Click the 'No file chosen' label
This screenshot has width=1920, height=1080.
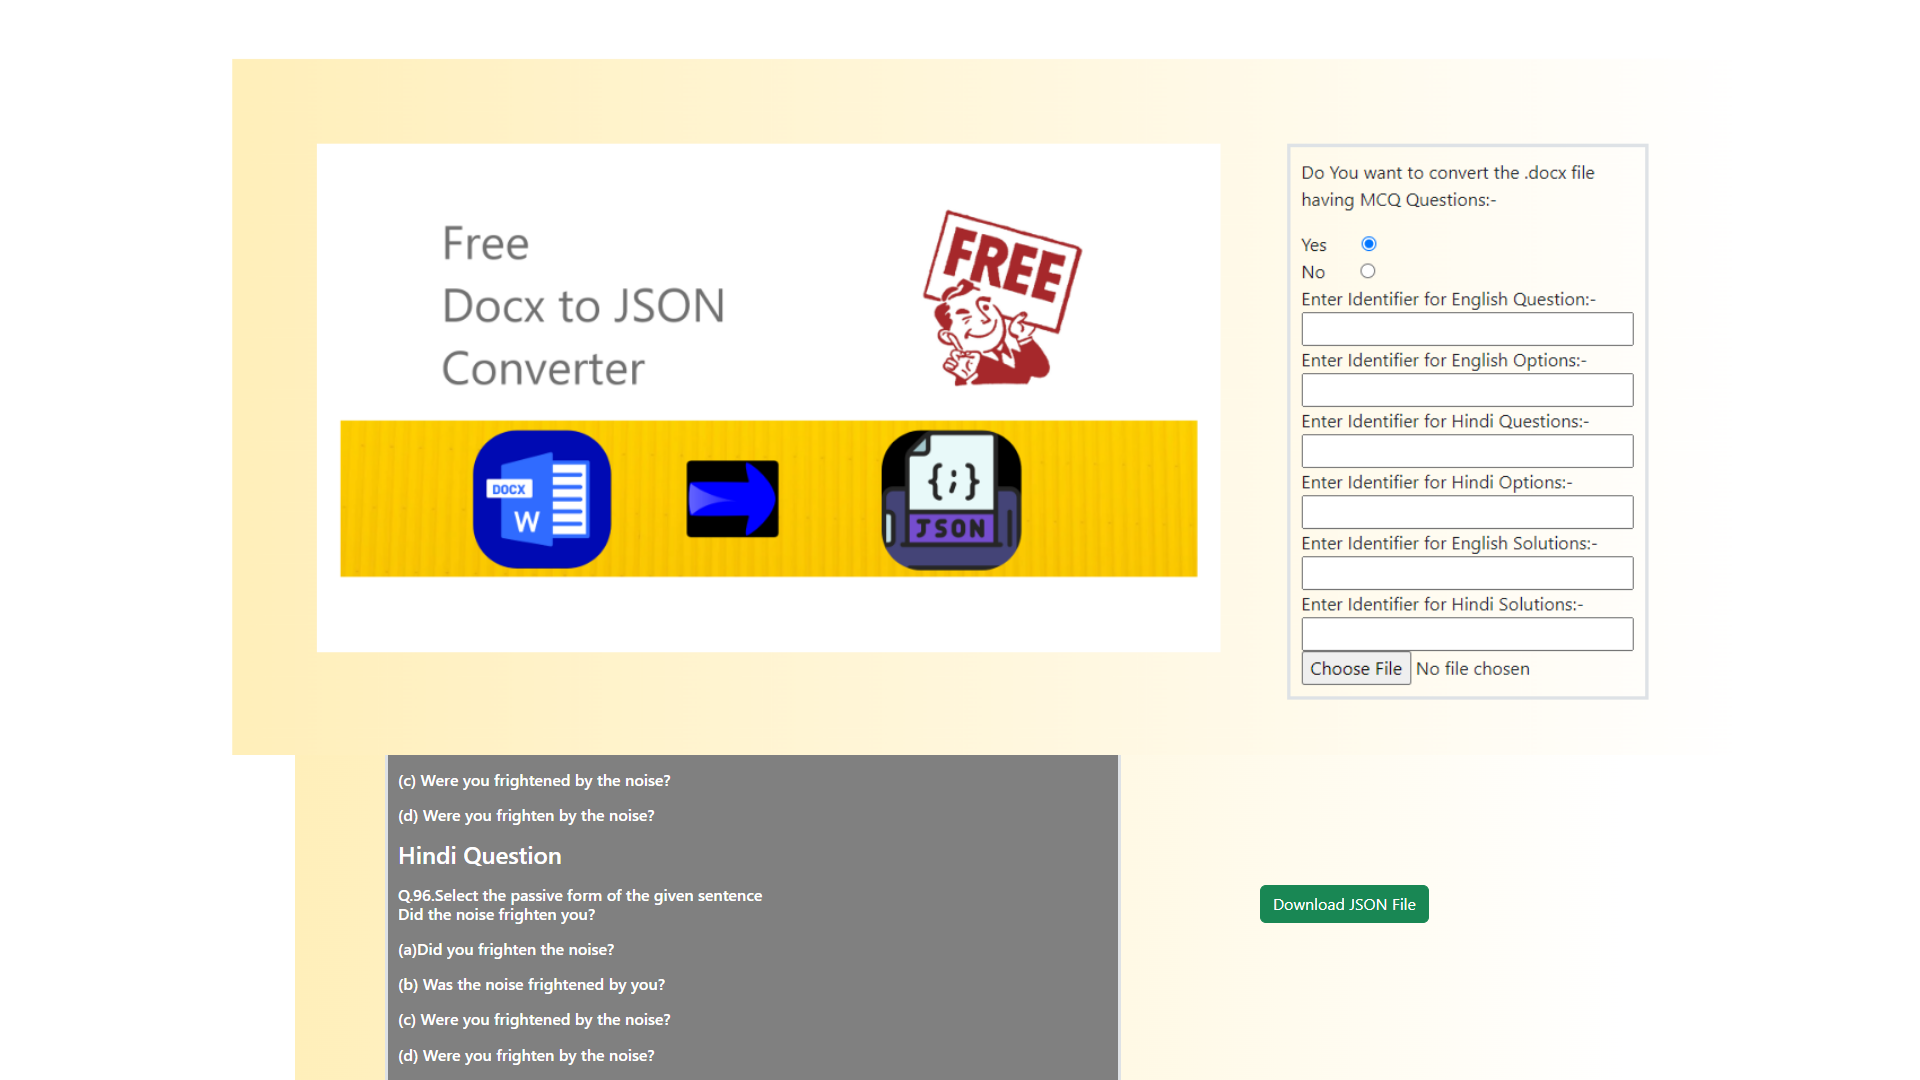coord(1472,669)
